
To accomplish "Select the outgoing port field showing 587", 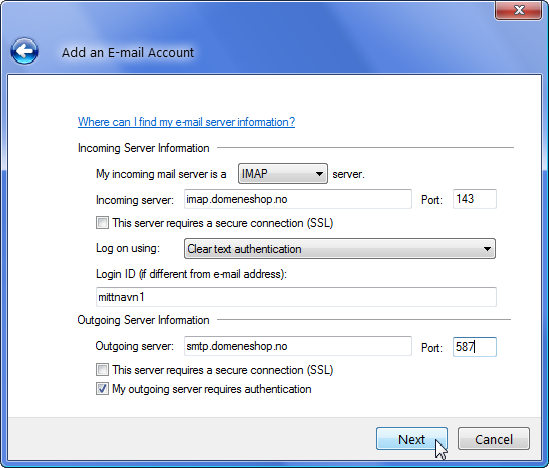I will point(475,347).
